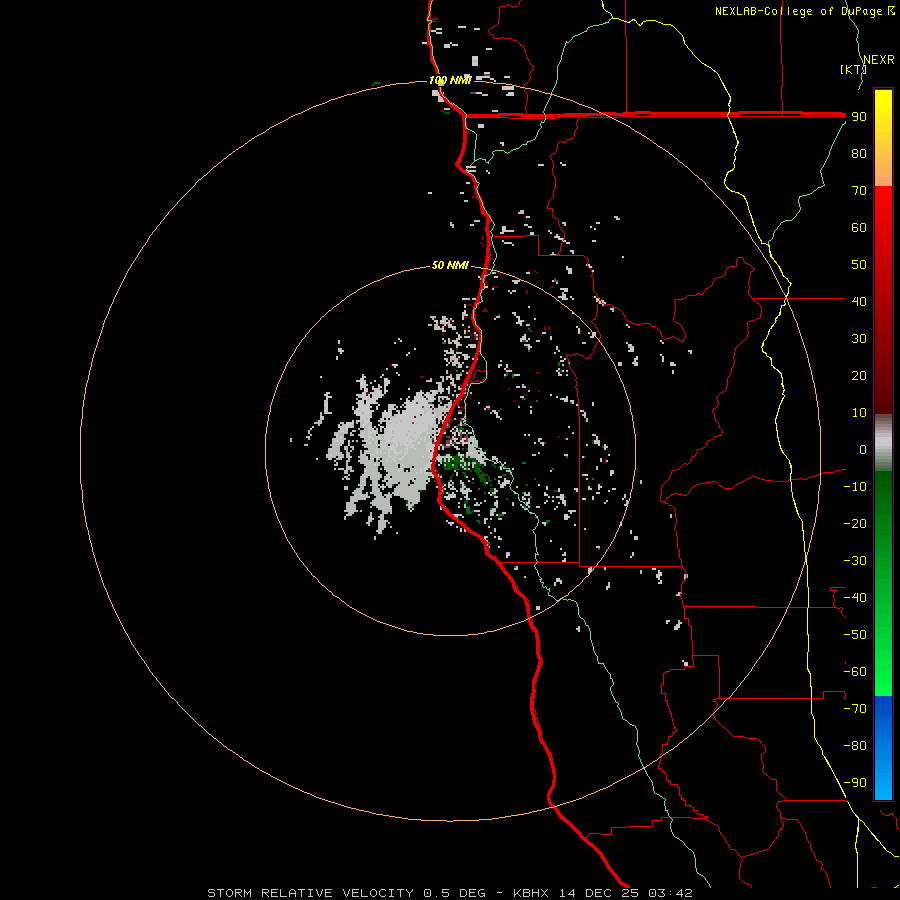The width and height of the screenshot is (900, 900).
Task: Click the 60 knot scale label
Action: 859,228
